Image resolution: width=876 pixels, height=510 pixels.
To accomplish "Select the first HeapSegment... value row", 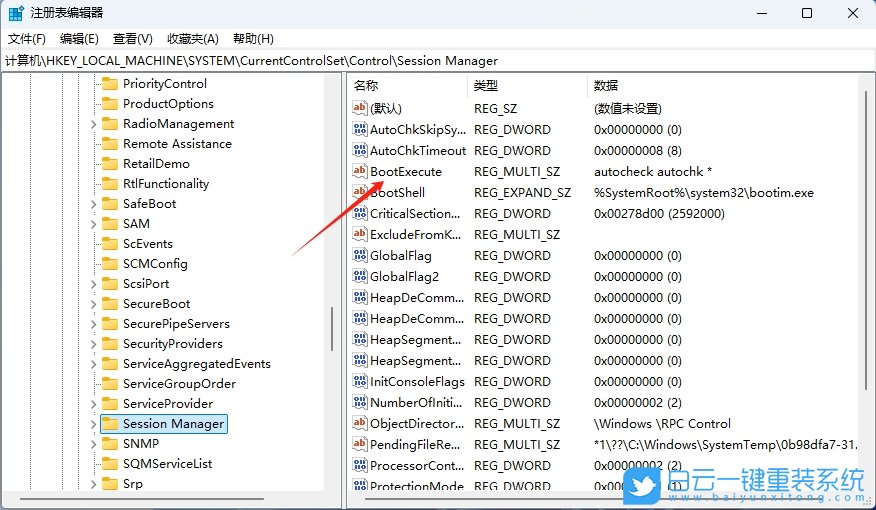I will [604, 339].
